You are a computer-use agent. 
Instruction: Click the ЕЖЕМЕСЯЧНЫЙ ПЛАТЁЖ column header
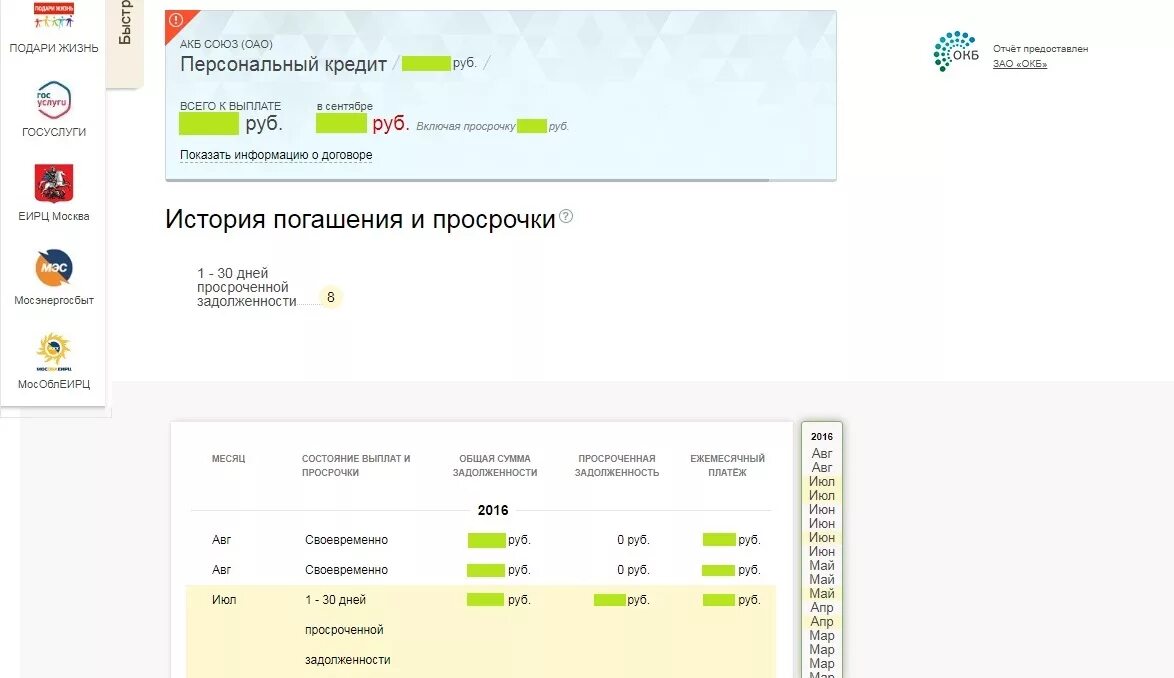click(728, 465)
